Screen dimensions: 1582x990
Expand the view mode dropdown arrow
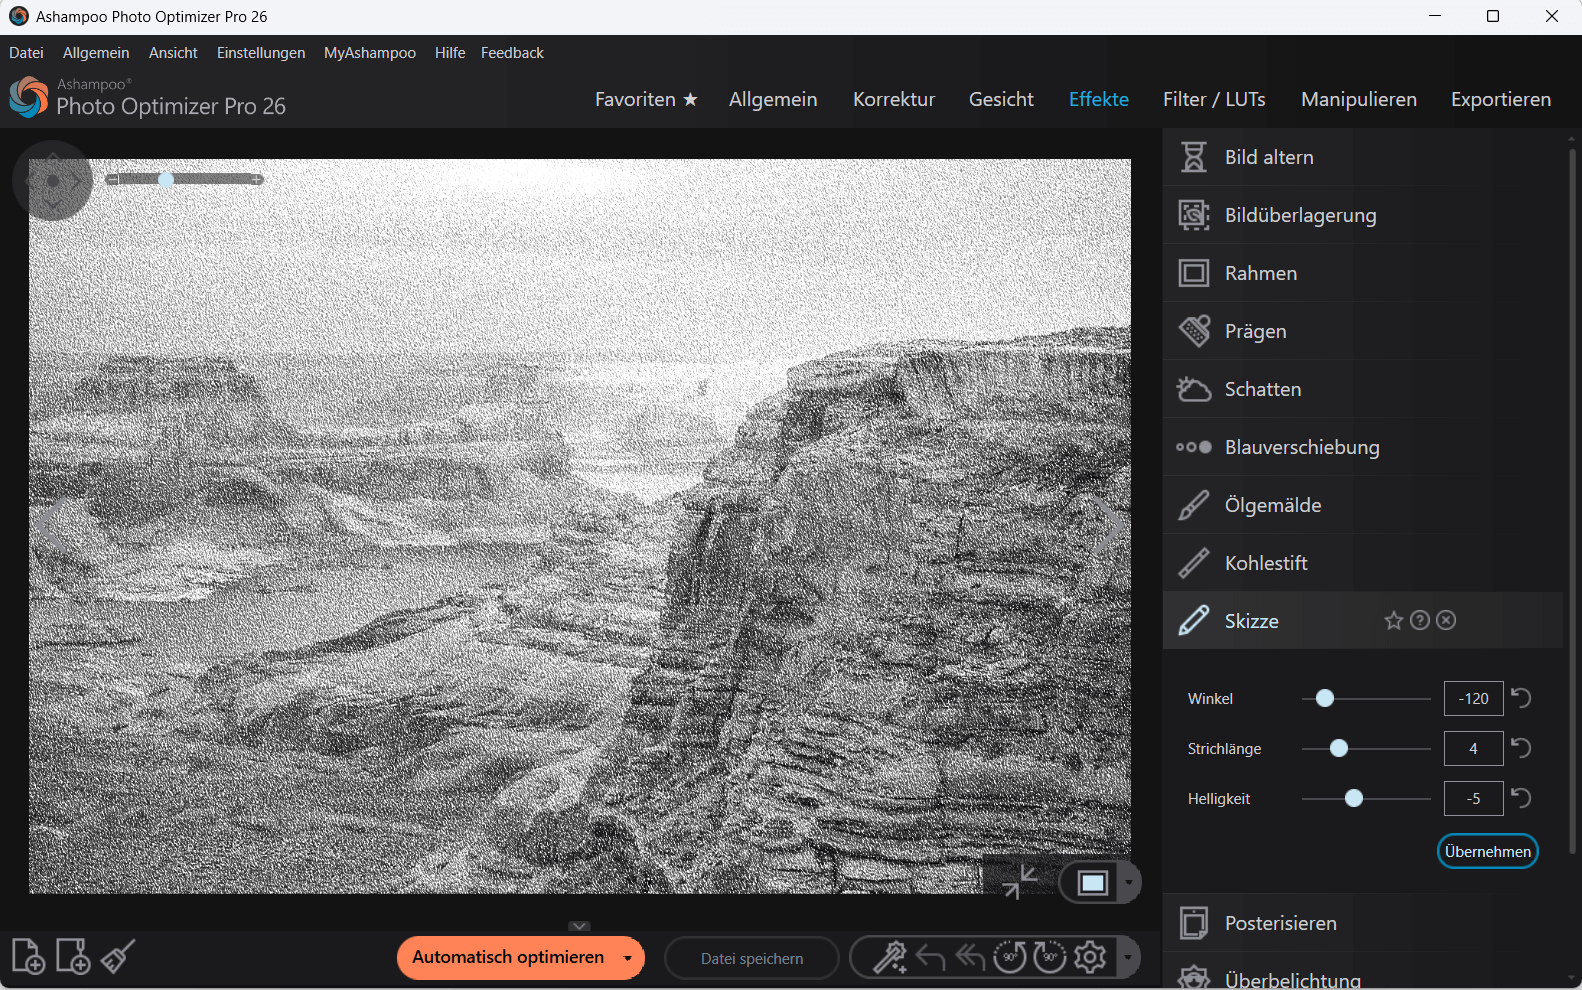[1129, 883]
